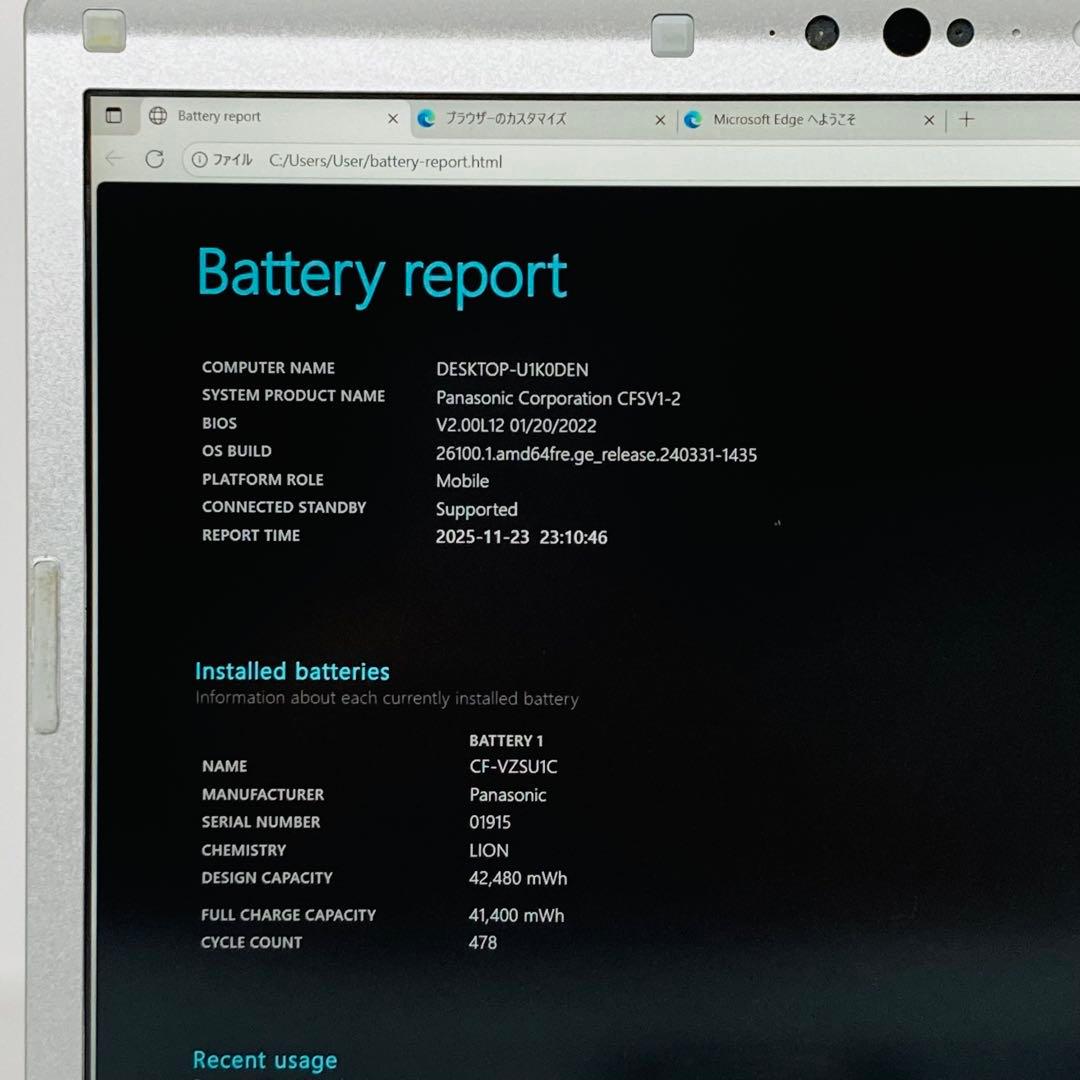1080x1080 pixels.
Task: Close the ブラウザーのカスタマイズ tab
Action: [x=659, y=118]
